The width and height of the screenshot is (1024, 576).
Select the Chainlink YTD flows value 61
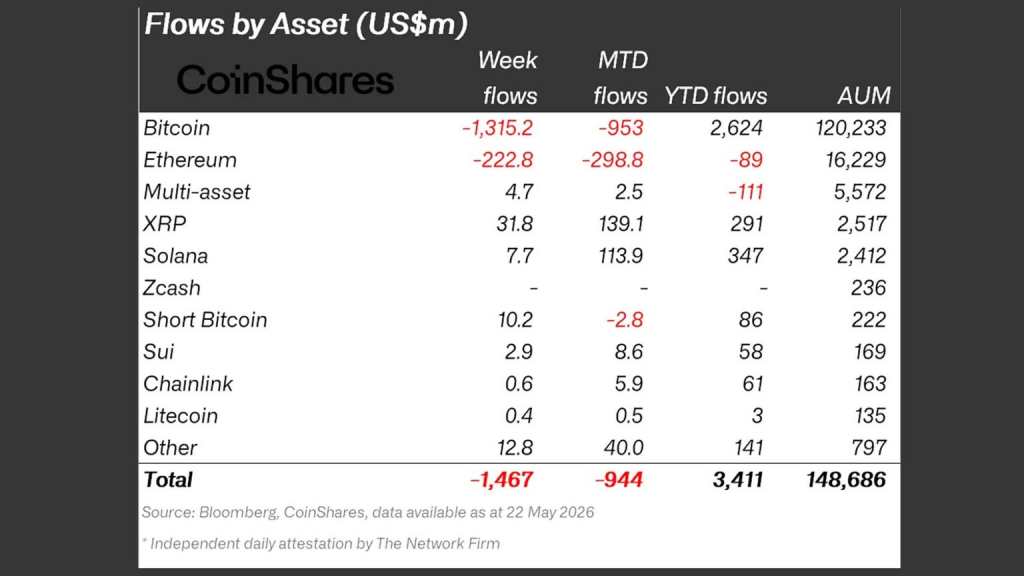(752, 384)
